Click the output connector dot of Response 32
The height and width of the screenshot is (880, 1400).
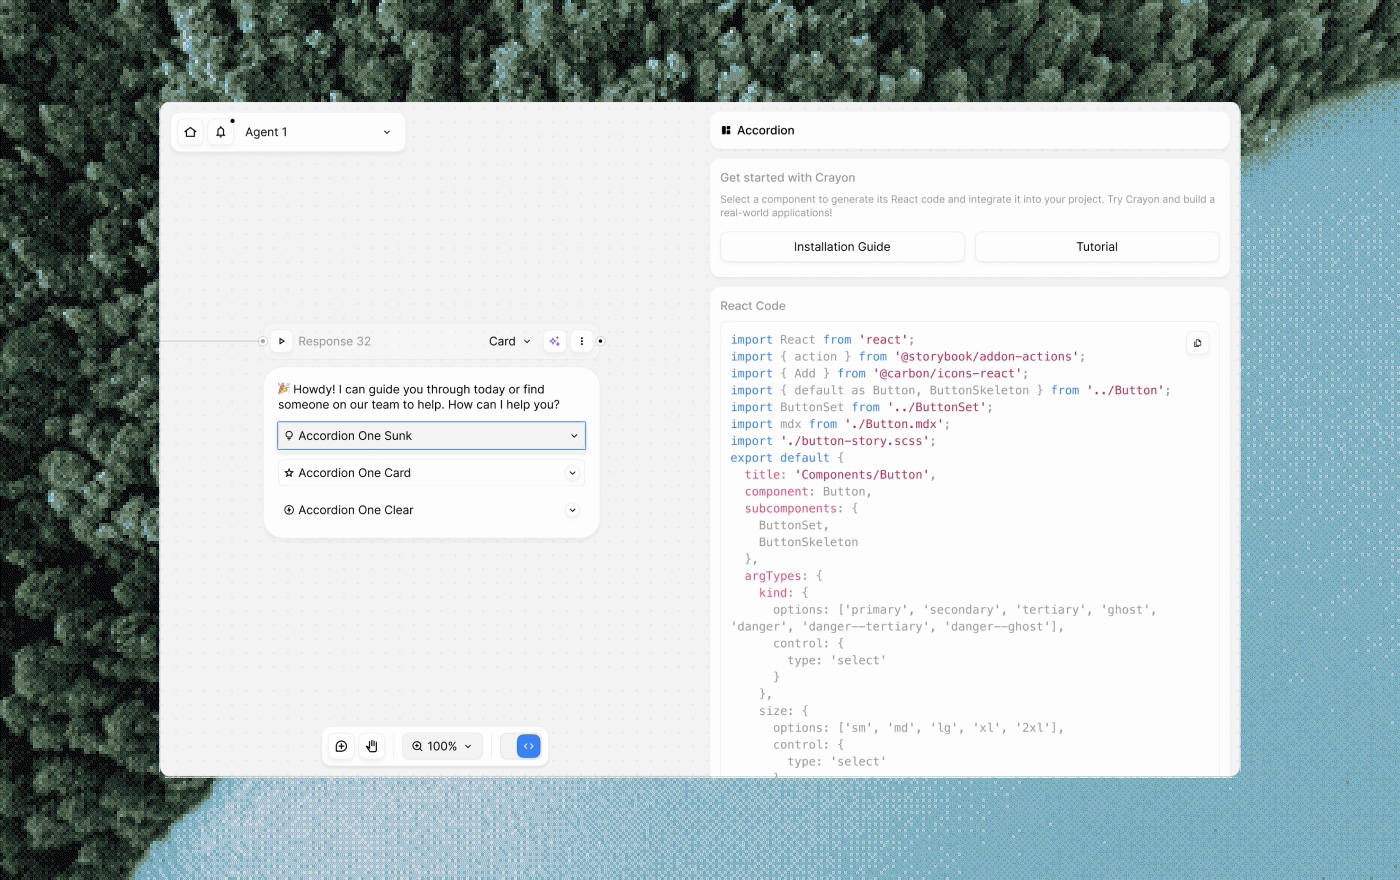point(600,341)
